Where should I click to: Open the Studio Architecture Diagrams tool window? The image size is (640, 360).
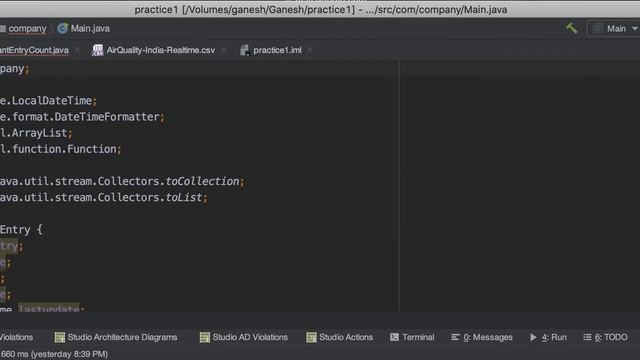pyautogui.click(x=116, y=337)
